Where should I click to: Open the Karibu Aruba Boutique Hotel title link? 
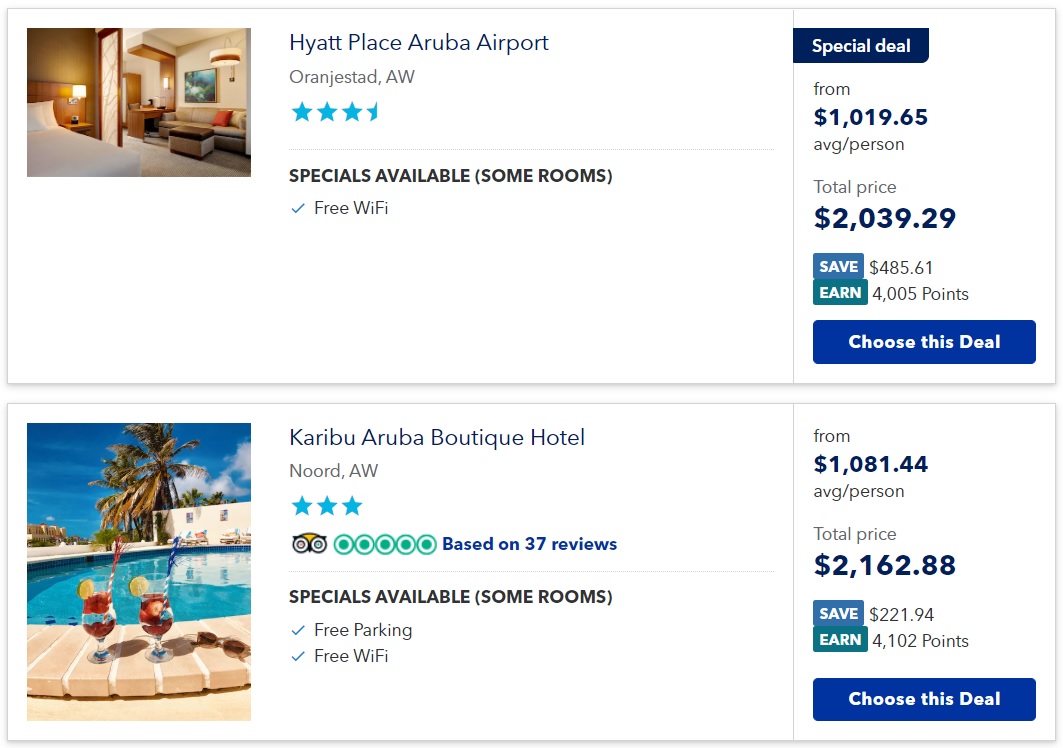(x=437, y=438)
